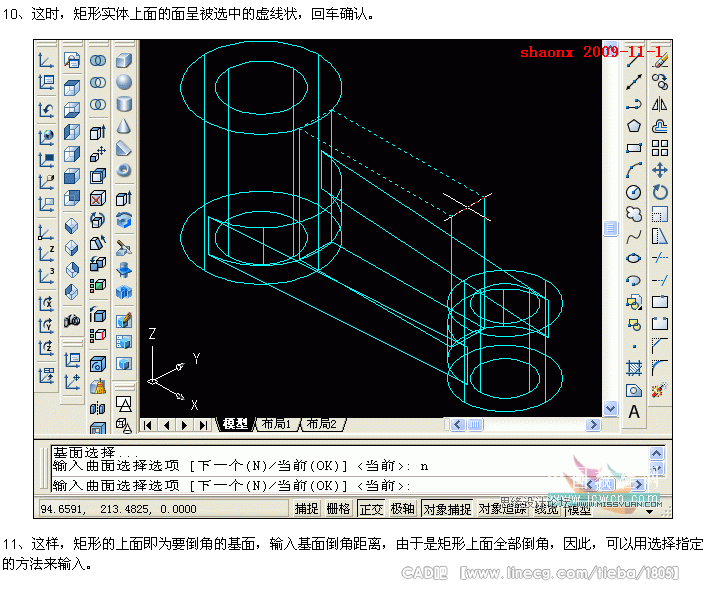The height and width of the screenshot is (590, 708).
Task: Toggle 捕捉 snap mode in status bar
Action: click(x=307, y=509)
